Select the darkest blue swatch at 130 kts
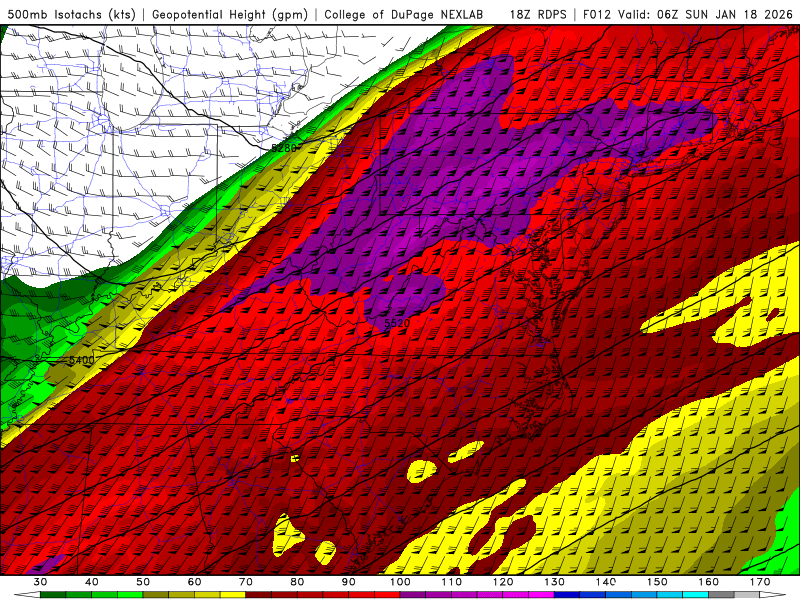 (x=567, y=595)
